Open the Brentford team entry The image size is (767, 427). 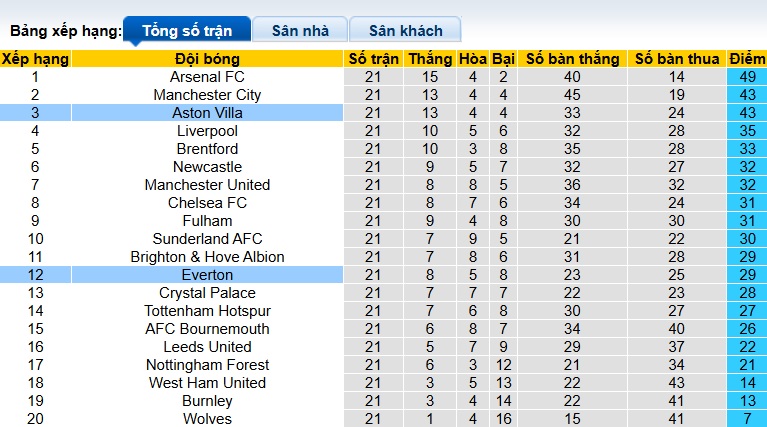[207, 149]
